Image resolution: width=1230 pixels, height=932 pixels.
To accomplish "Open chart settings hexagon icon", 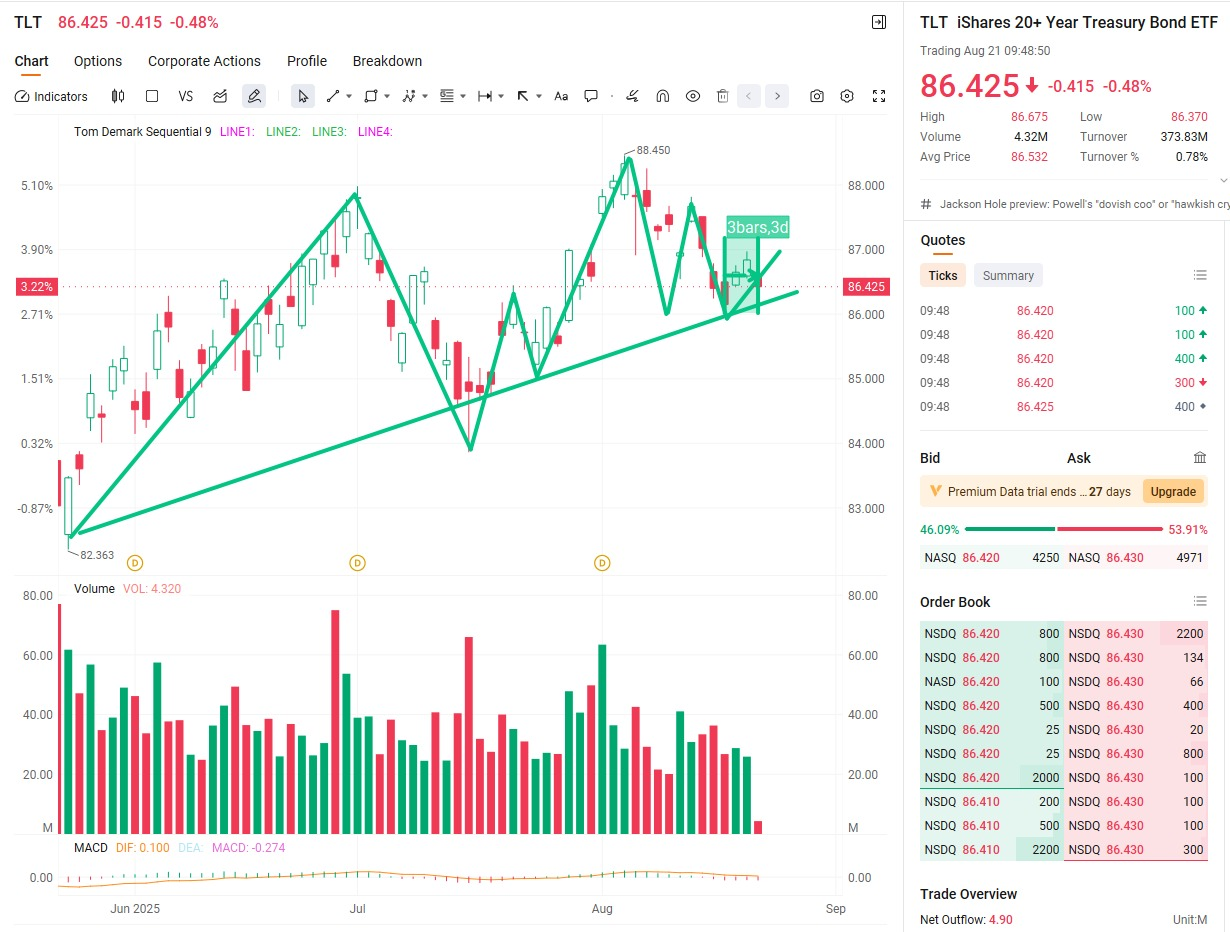I will pyautogui.click(x=847, y=96).
